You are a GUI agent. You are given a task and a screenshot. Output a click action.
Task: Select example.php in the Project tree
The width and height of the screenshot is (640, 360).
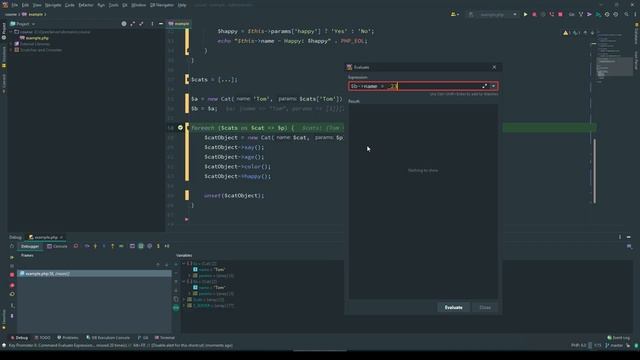pos(37,38)
